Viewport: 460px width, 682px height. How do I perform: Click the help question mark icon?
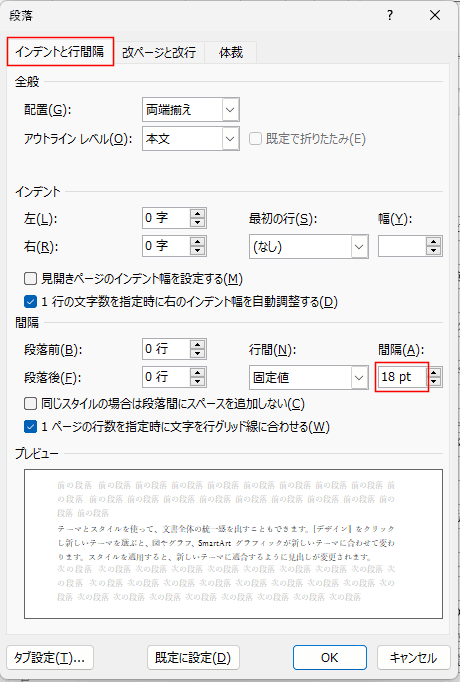[390, 16]
